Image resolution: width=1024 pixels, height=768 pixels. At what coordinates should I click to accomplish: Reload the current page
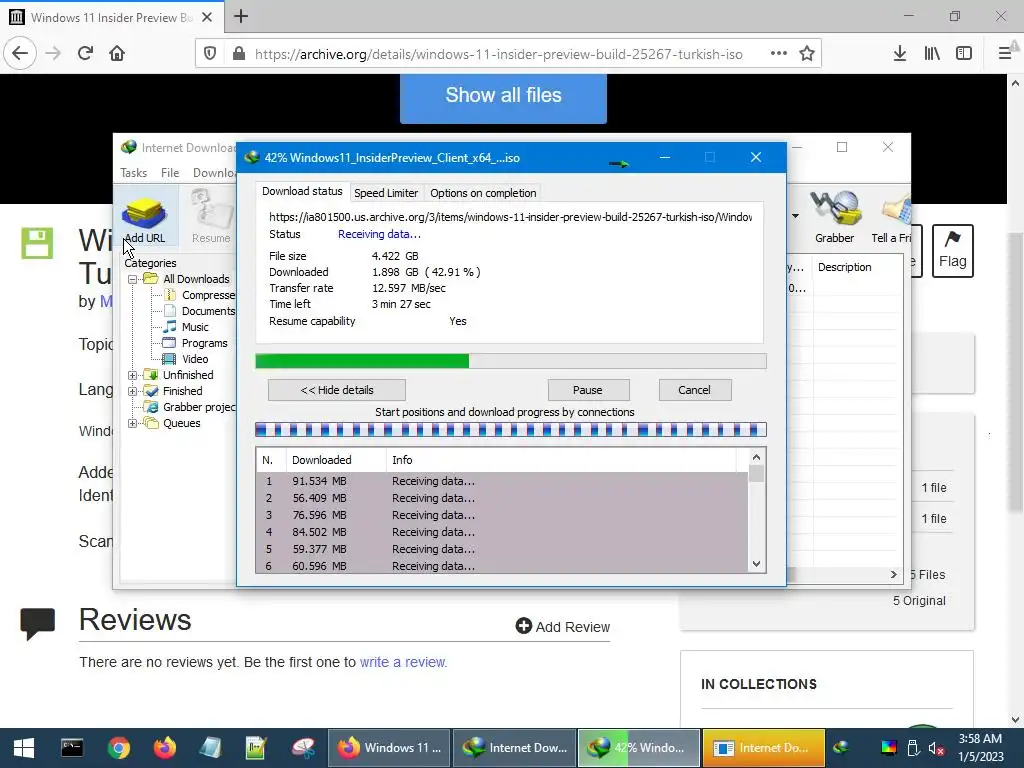pyautogui.click(x=86, y=54)
